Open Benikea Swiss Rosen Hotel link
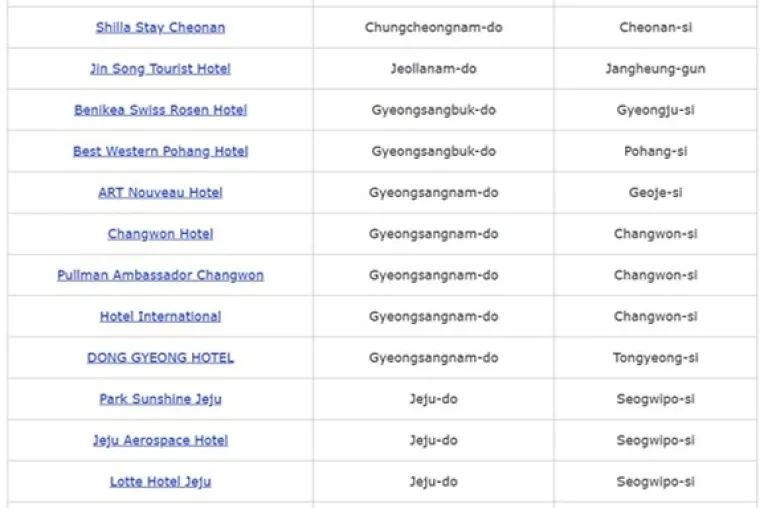 pos(160,110)
